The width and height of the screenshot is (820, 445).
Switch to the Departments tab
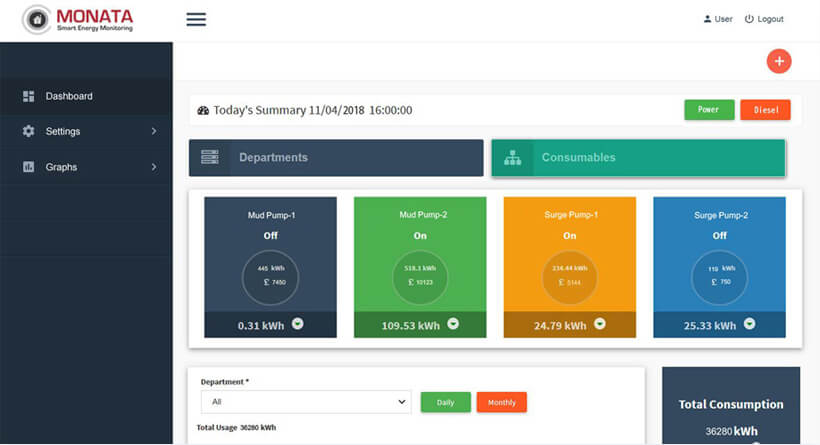coord(335,158)
